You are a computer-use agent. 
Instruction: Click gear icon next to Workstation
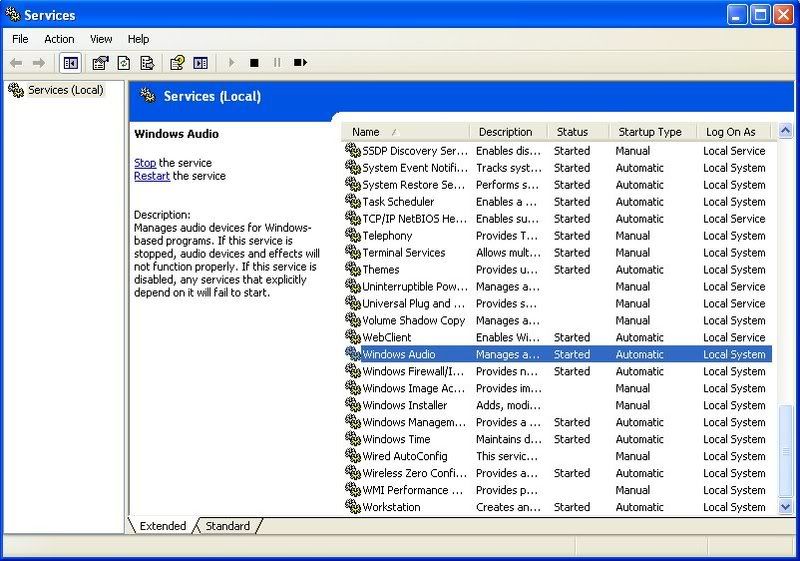click(x=353, y=506)
